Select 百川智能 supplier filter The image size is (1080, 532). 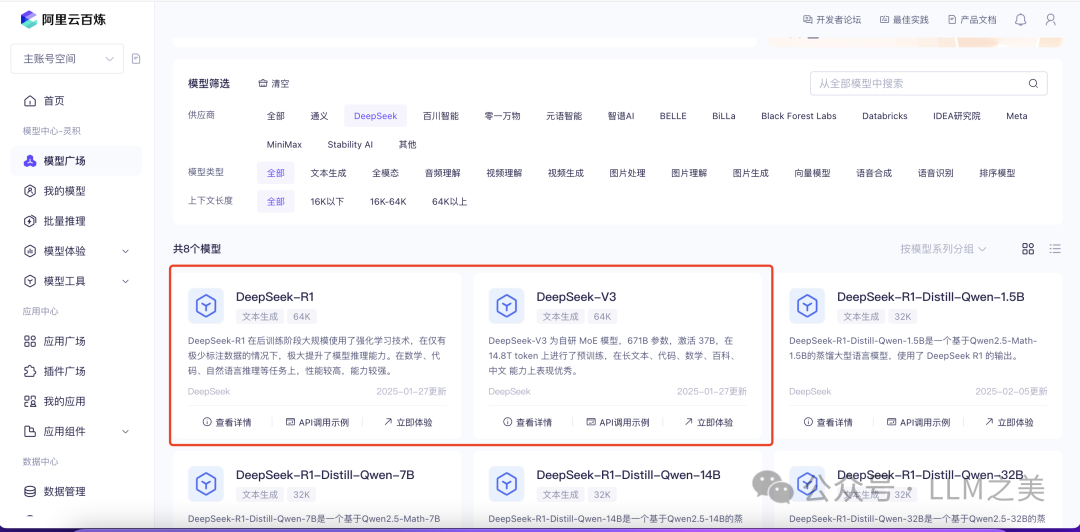[441, 116]
